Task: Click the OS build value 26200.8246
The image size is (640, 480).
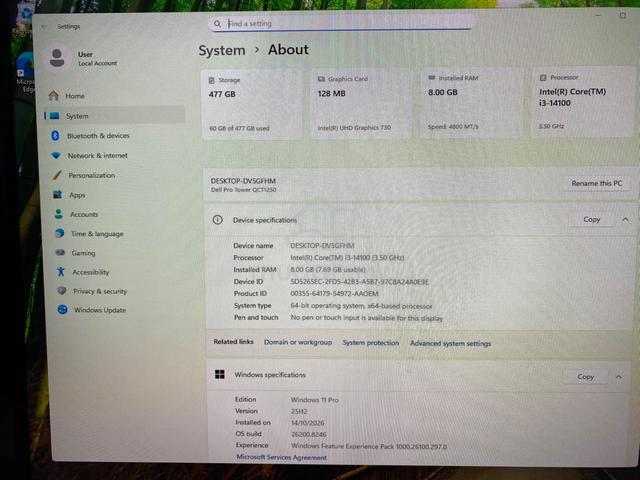Action: (309, 434)
